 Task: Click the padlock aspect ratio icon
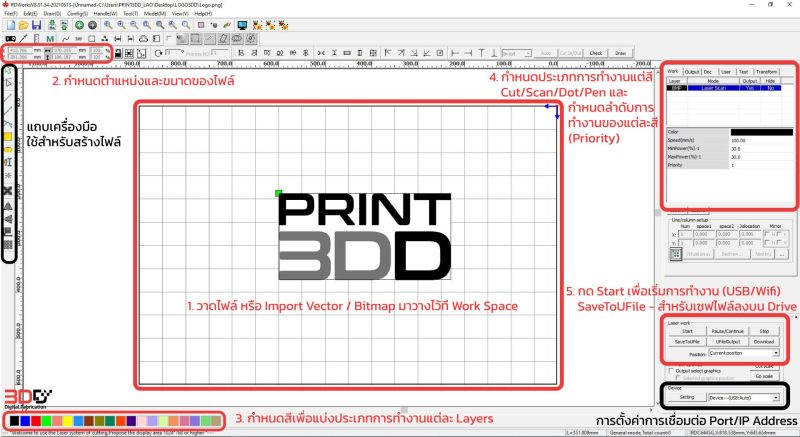(x=118, y=53)
